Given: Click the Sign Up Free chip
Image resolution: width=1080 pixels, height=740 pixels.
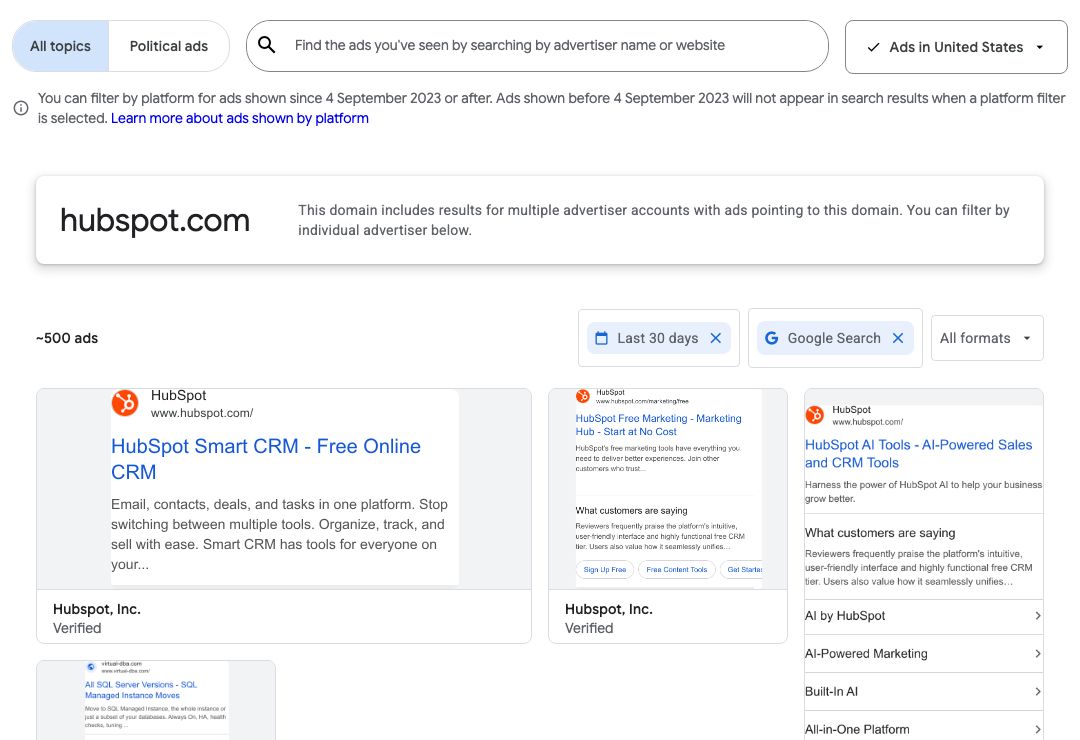Looking at the screenshot, I should click(605, 570).
